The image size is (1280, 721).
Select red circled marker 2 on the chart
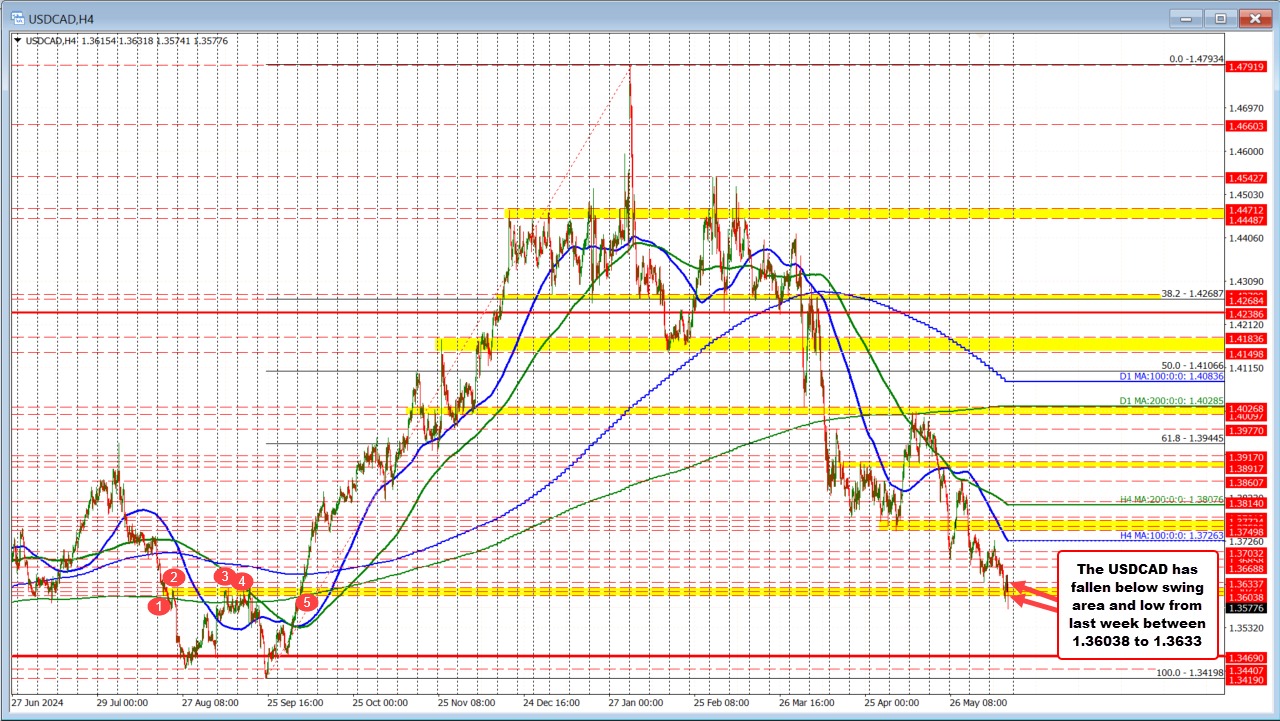[x=173, y=577]
